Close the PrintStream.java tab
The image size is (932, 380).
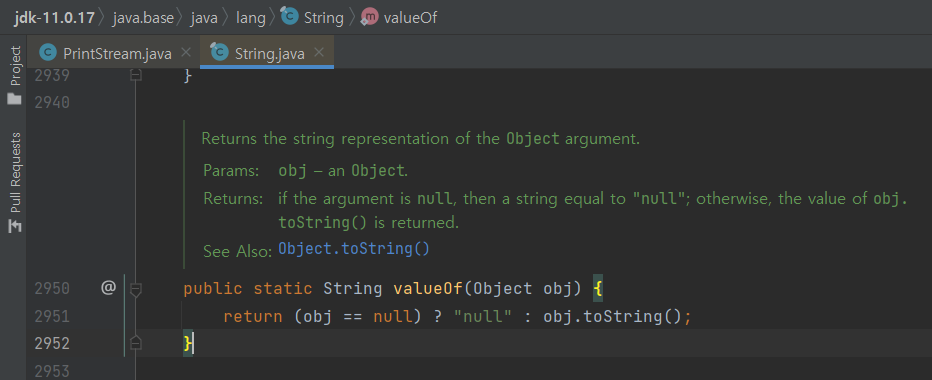185,52
